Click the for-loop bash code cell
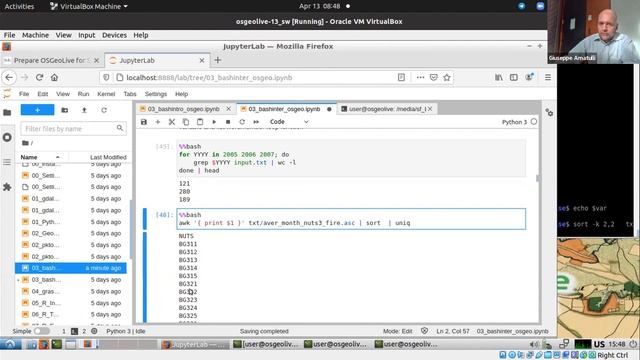The height and width of the screenshot is (360, 640). click(351, 158)
